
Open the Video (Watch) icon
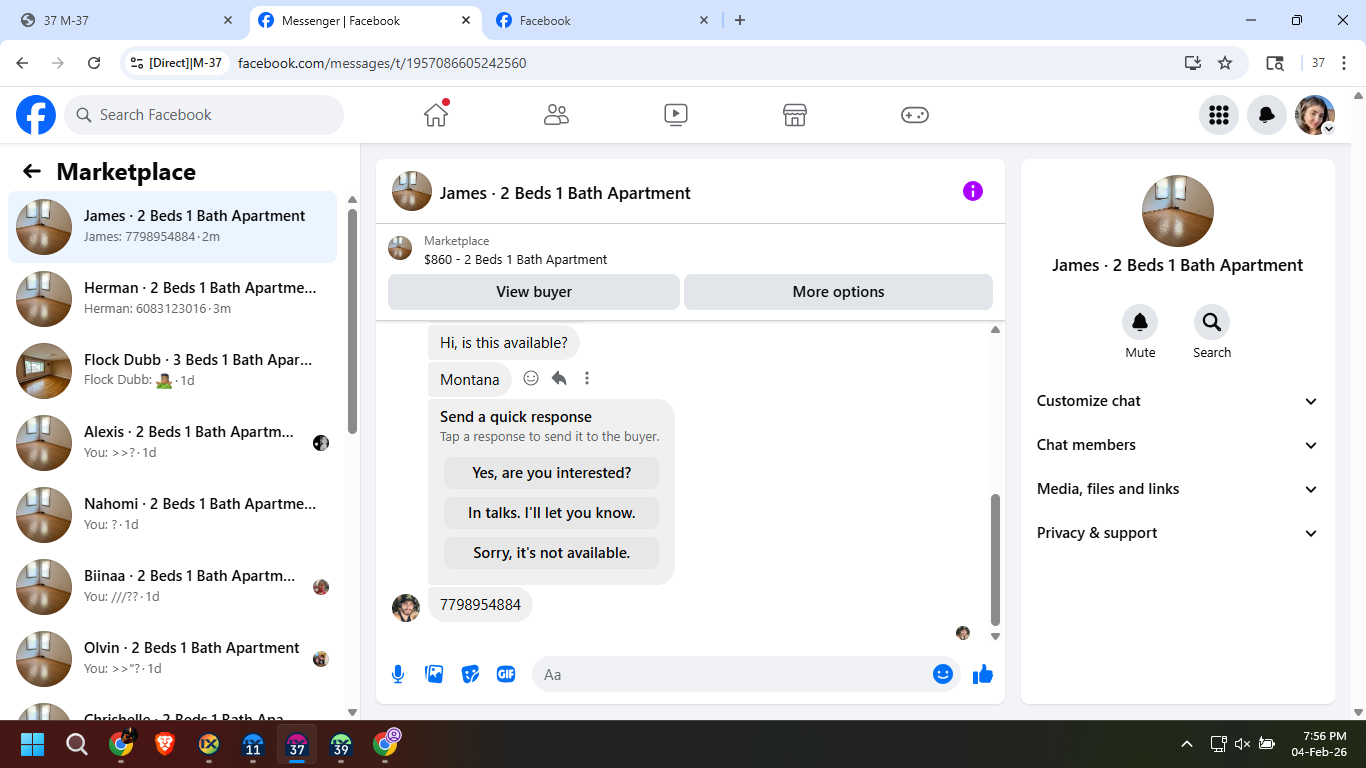tap(675, 115)
